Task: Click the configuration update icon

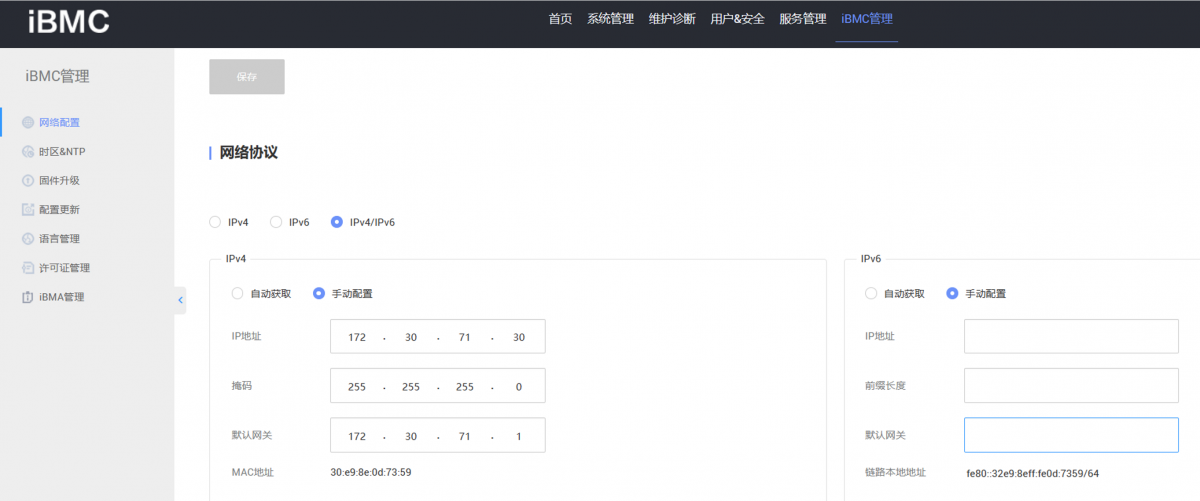Action: (28, 210)
